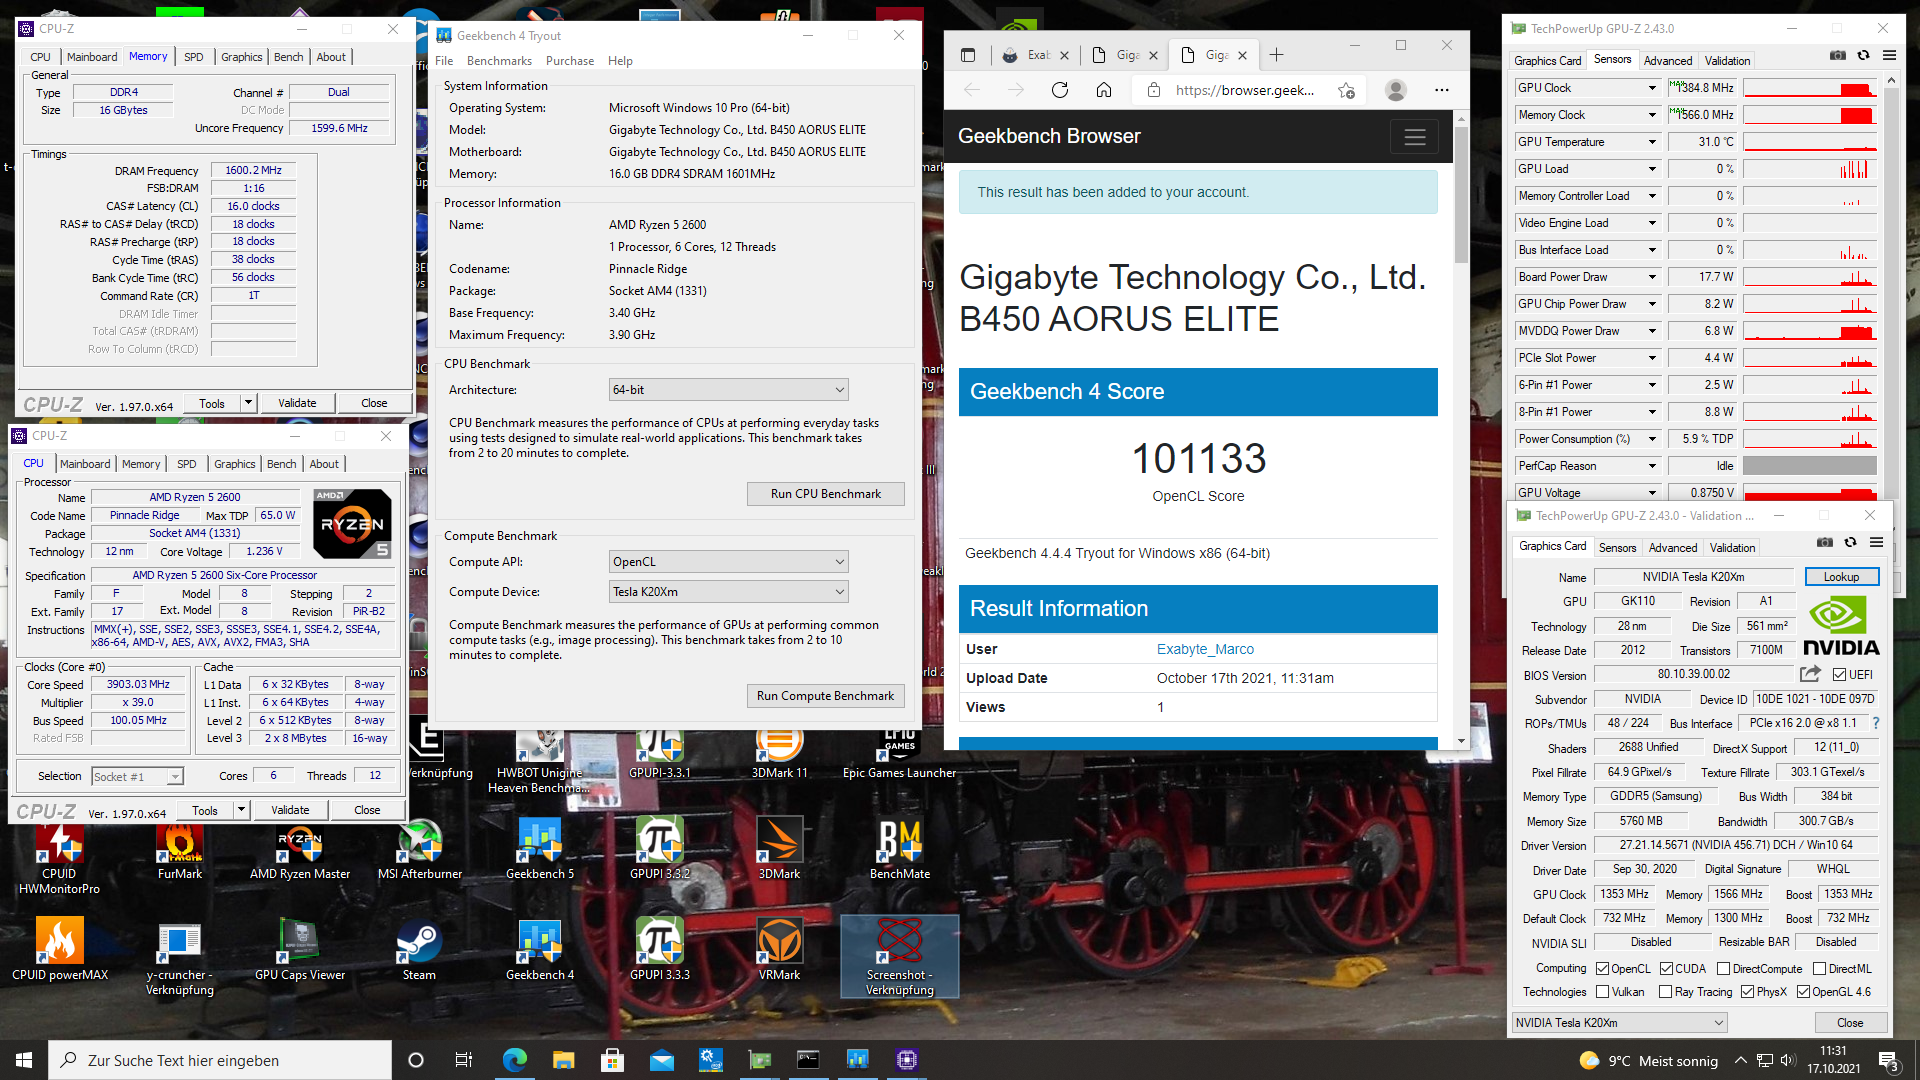The image size is (1920, 1080).
Task: Click the Close button in lower GPU-Z window
Action: (1850, 1023)
